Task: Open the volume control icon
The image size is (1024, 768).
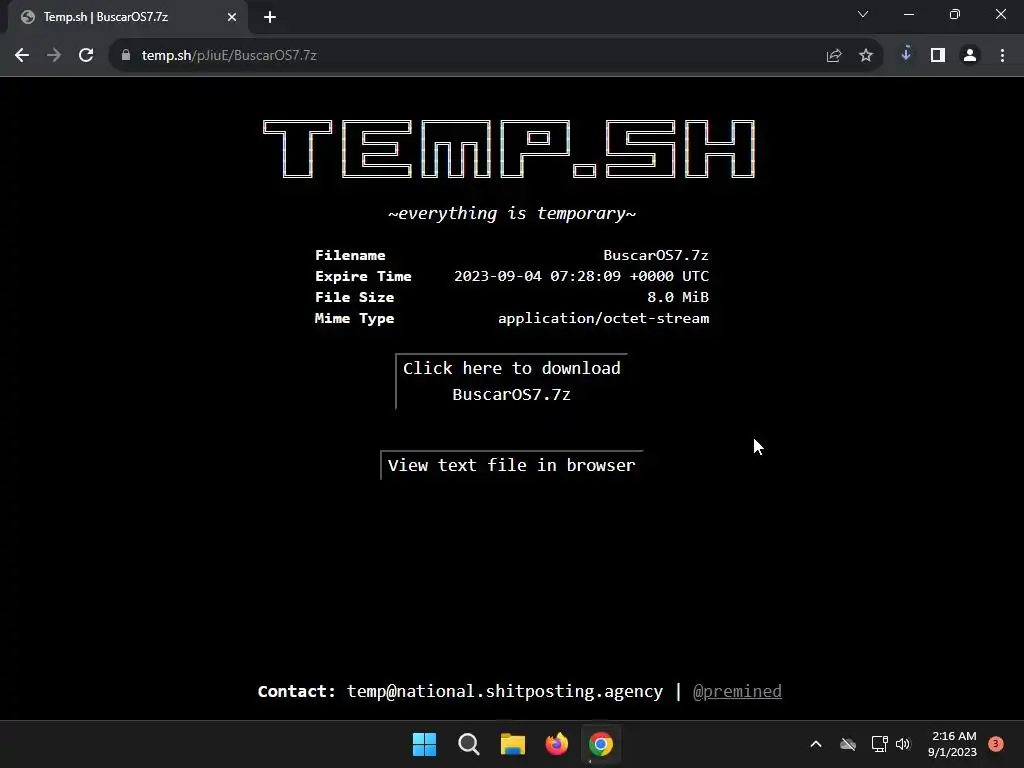Action: 903,744
